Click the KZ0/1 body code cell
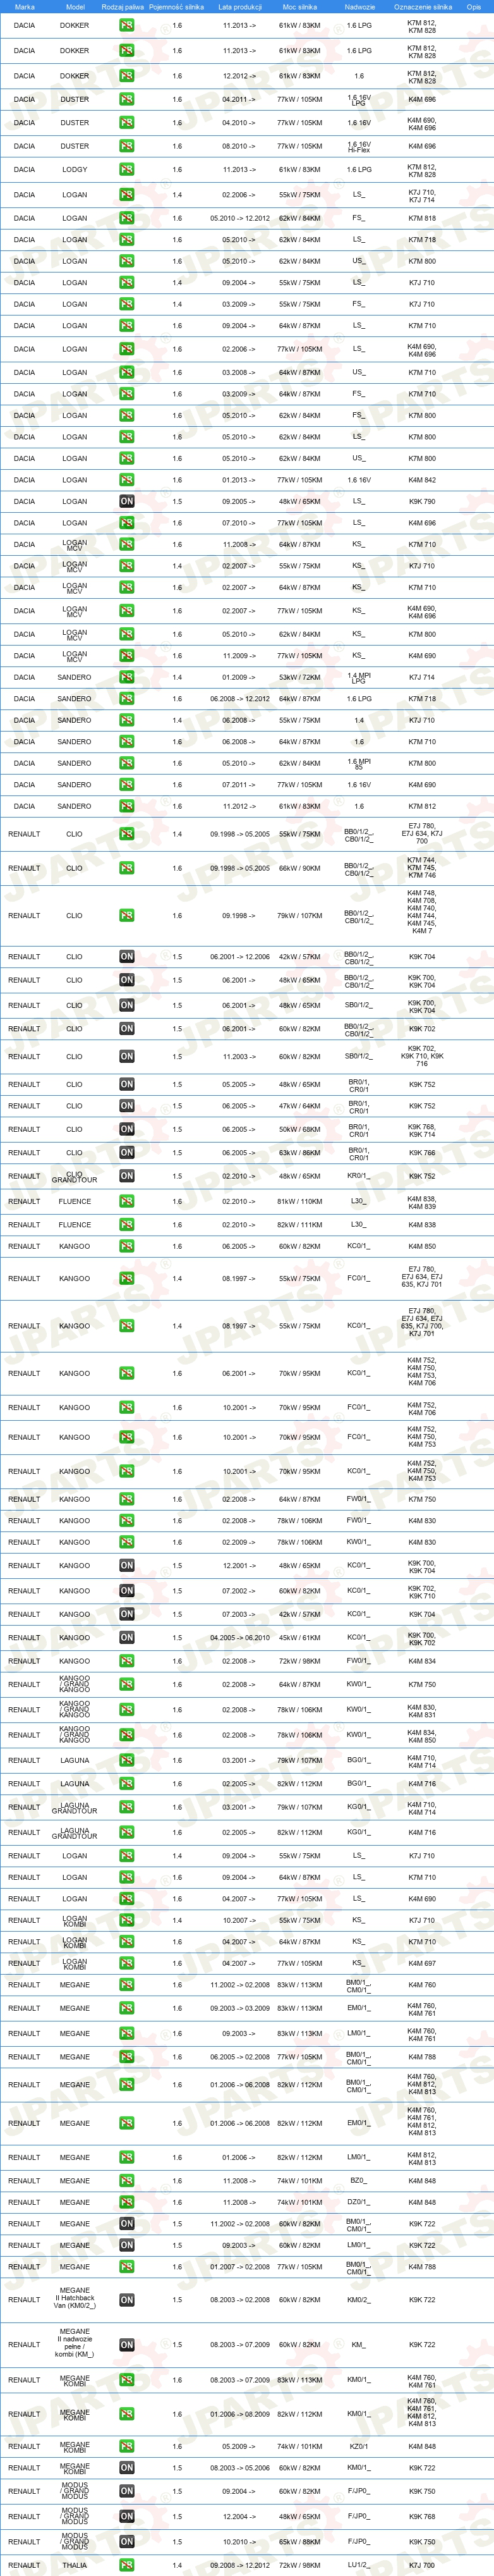This screenshot has width=494, height=2576. (359, 2447)
